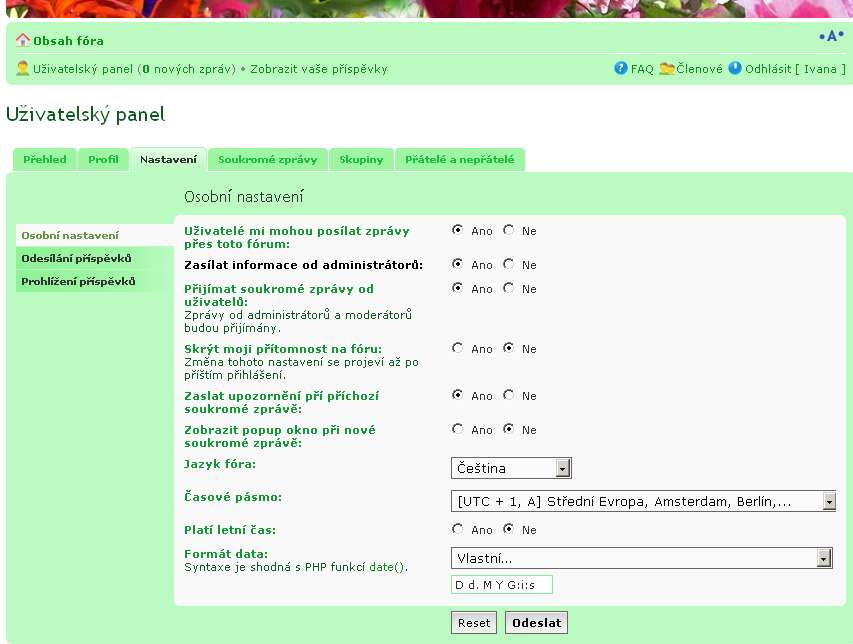This screenshot has height=644, width=853.
Task: Select Ano for daylight saving time
Action: click(x=458, y=528)
